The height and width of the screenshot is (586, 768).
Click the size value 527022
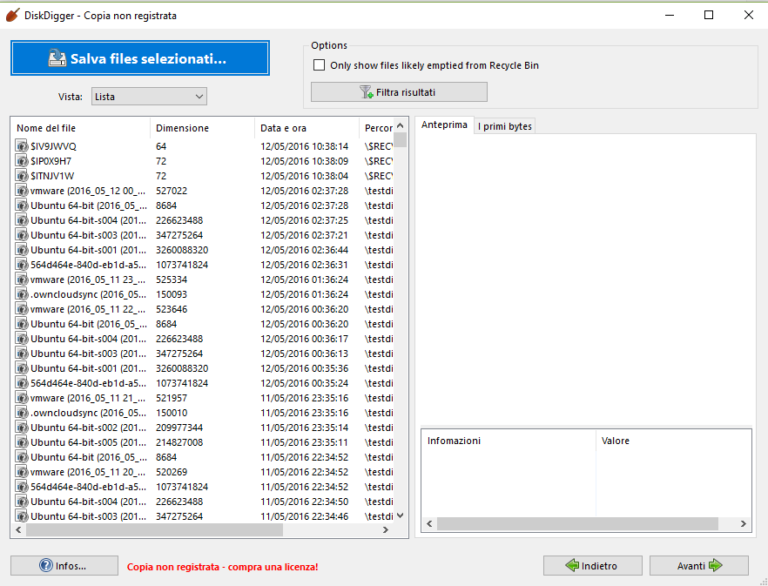click(171, 191)
